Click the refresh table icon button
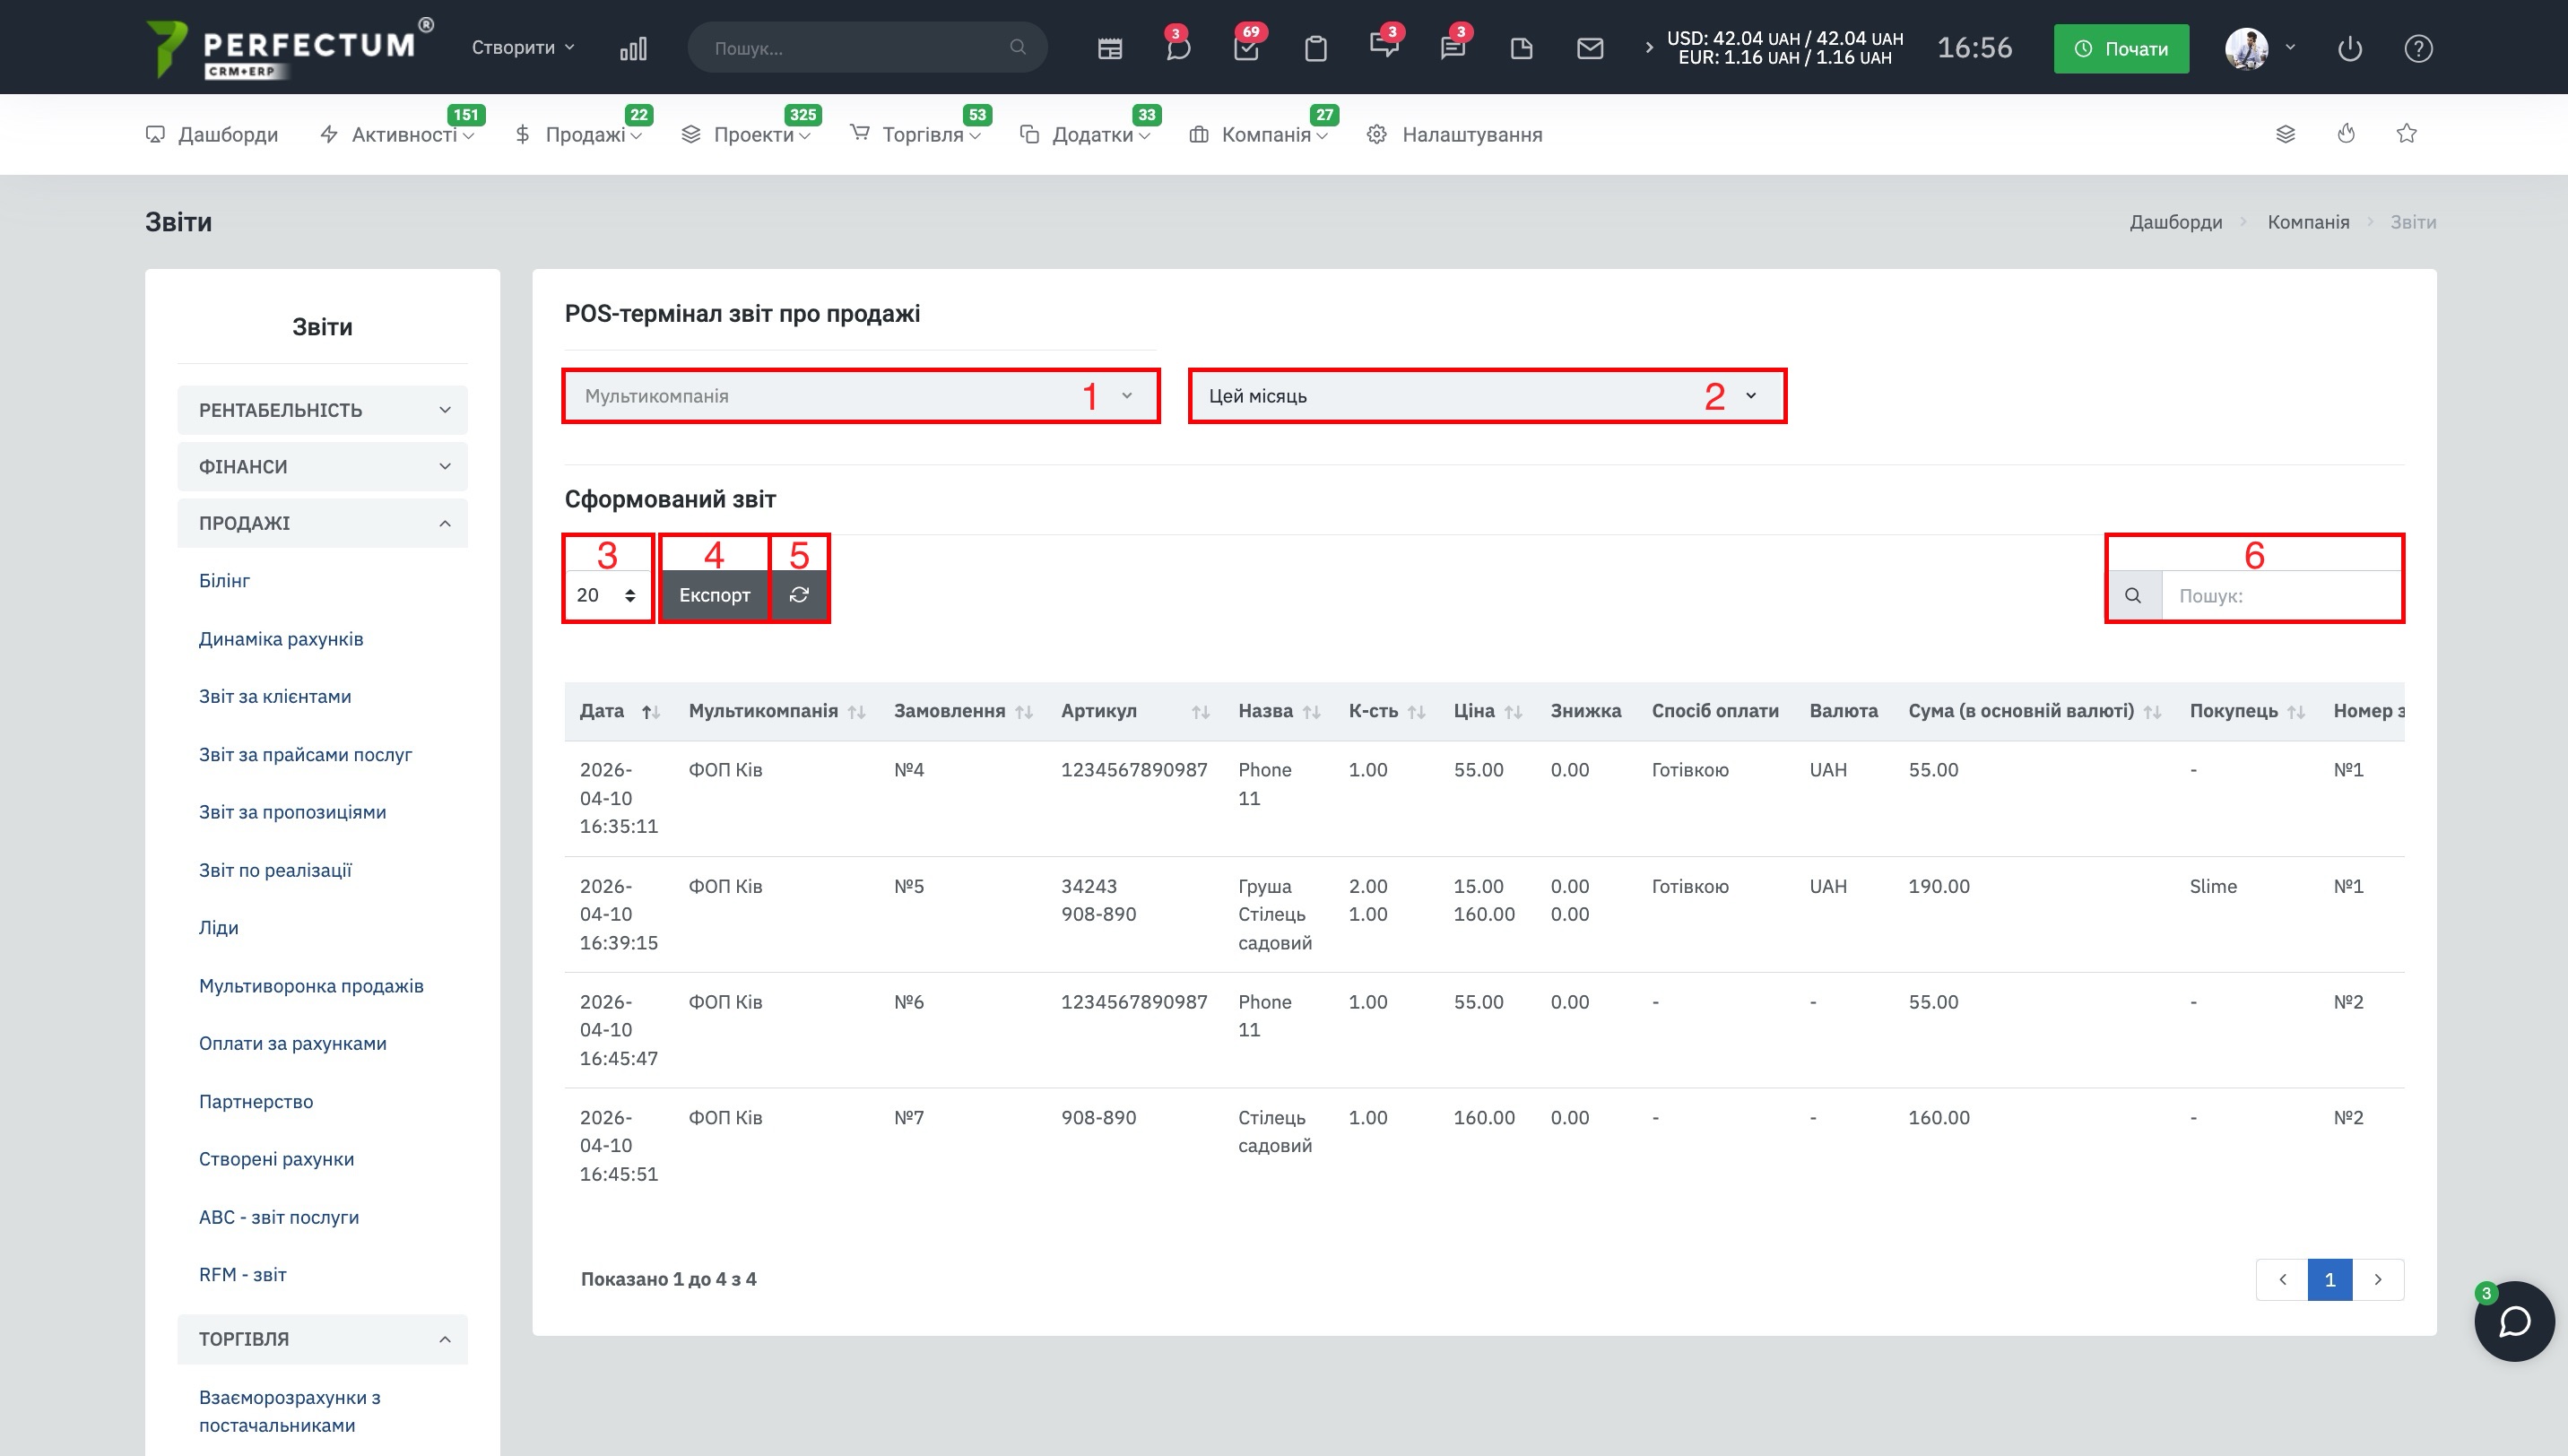Screen dimensions: 2568x1456 coord(799,595)
